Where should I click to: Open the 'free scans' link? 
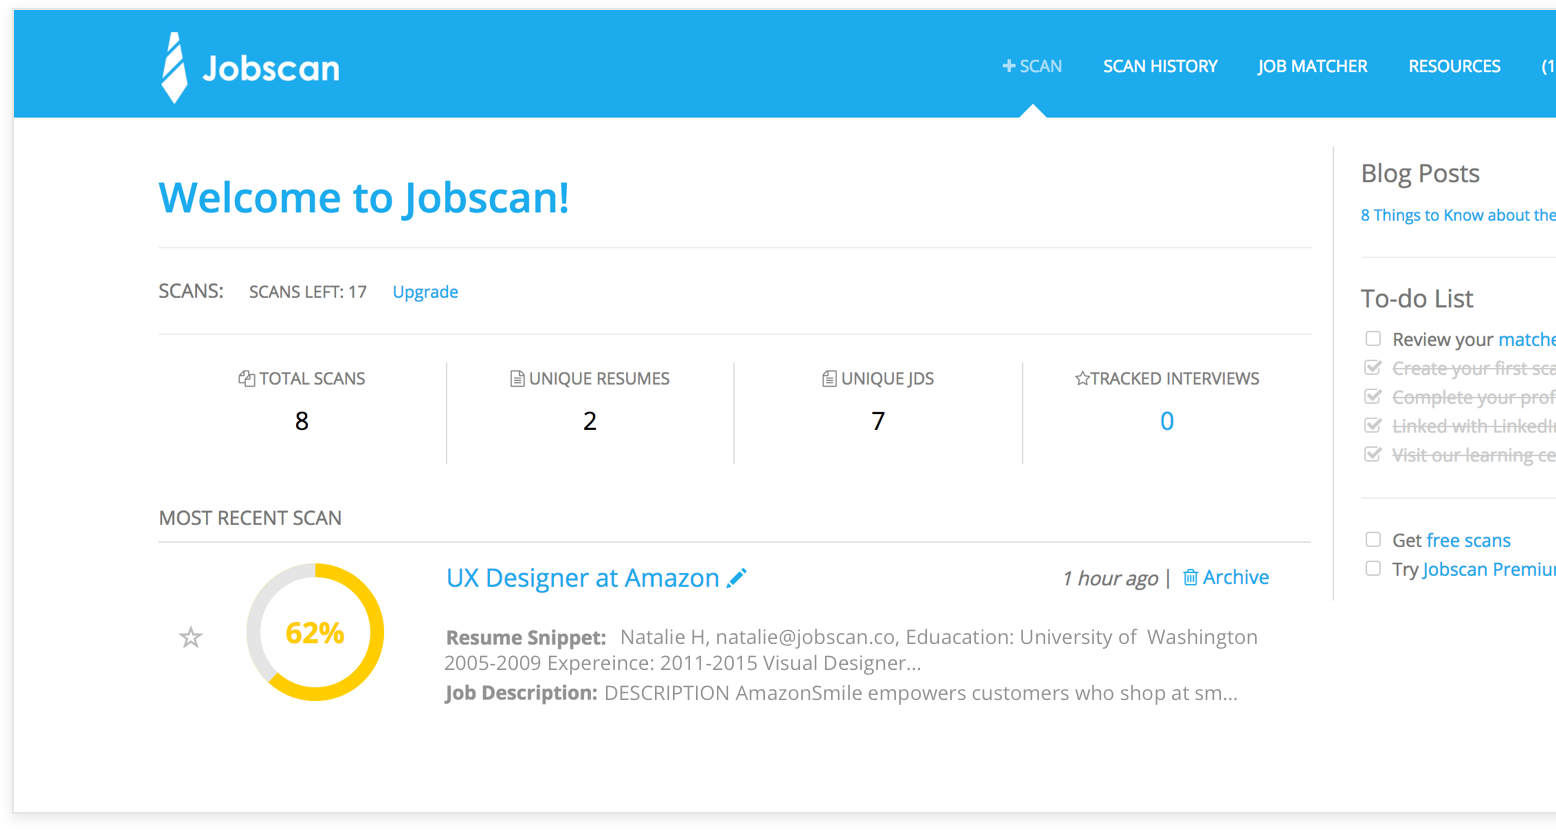[x=1468, y=540]
